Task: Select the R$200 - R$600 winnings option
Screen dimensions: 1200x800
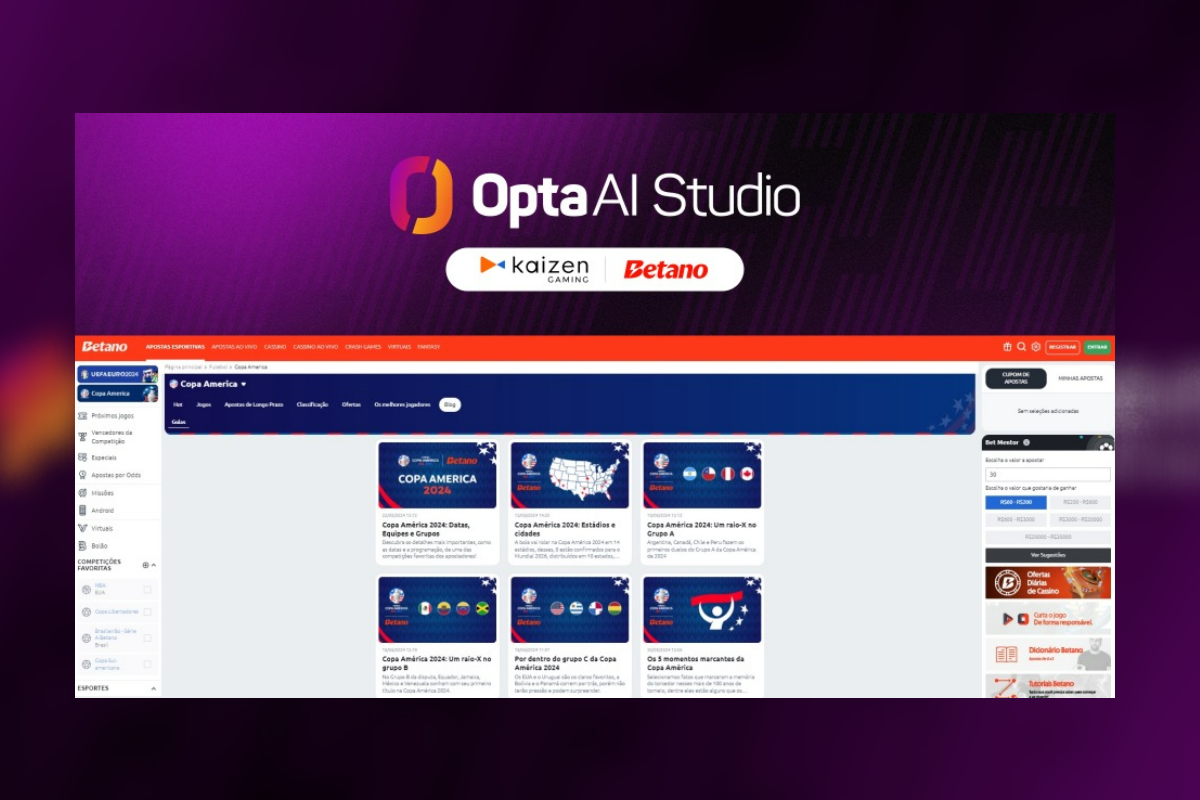Action: (x=1080, y=503)
